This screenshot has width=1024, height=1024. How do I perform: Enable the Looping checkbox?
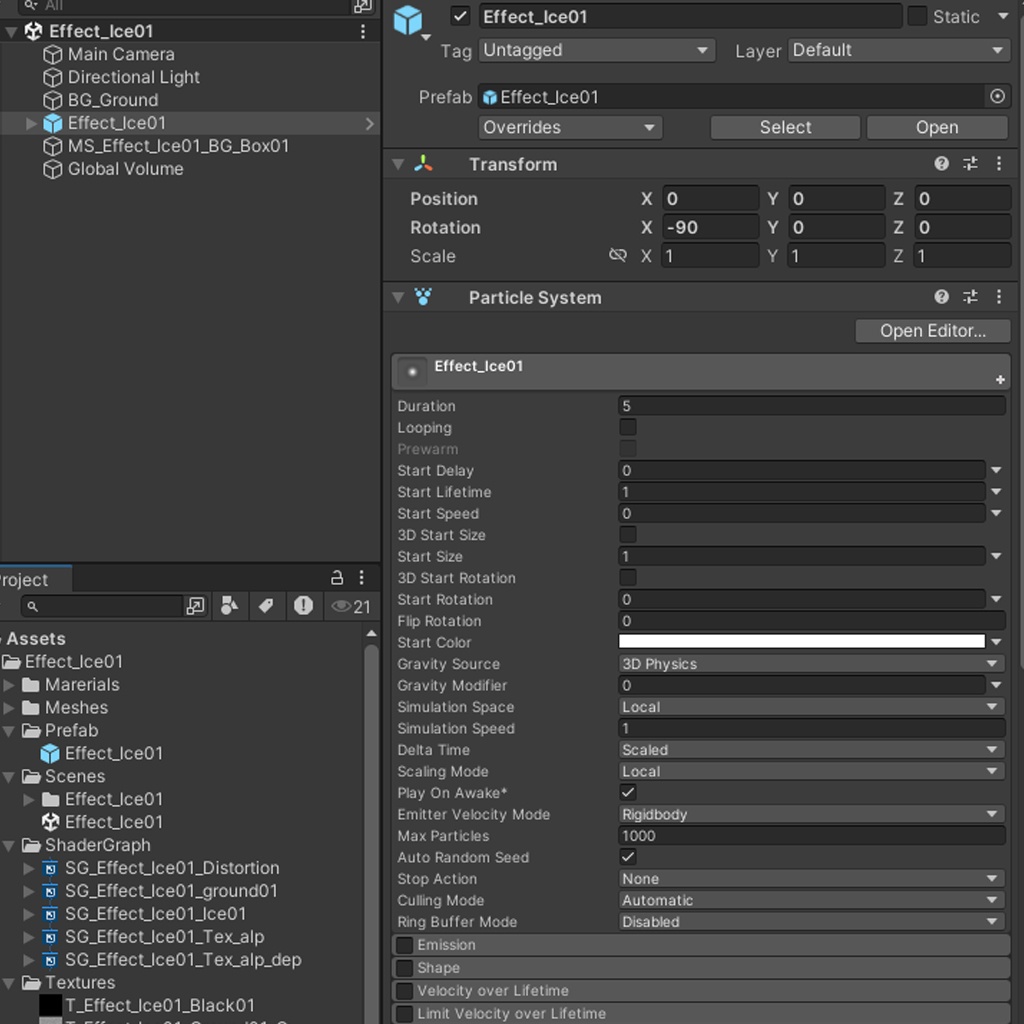[x=628, y=428]
